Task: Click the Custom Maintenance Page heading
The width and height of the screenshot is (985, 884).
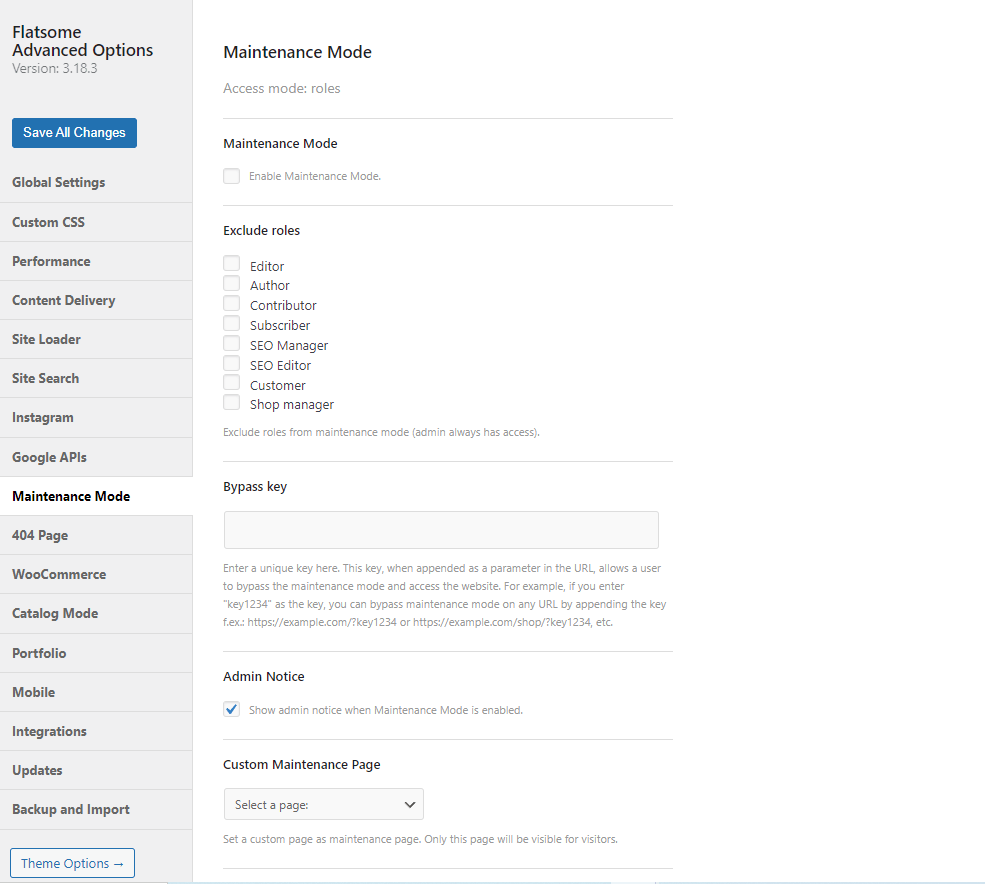Action: (302, 765)
